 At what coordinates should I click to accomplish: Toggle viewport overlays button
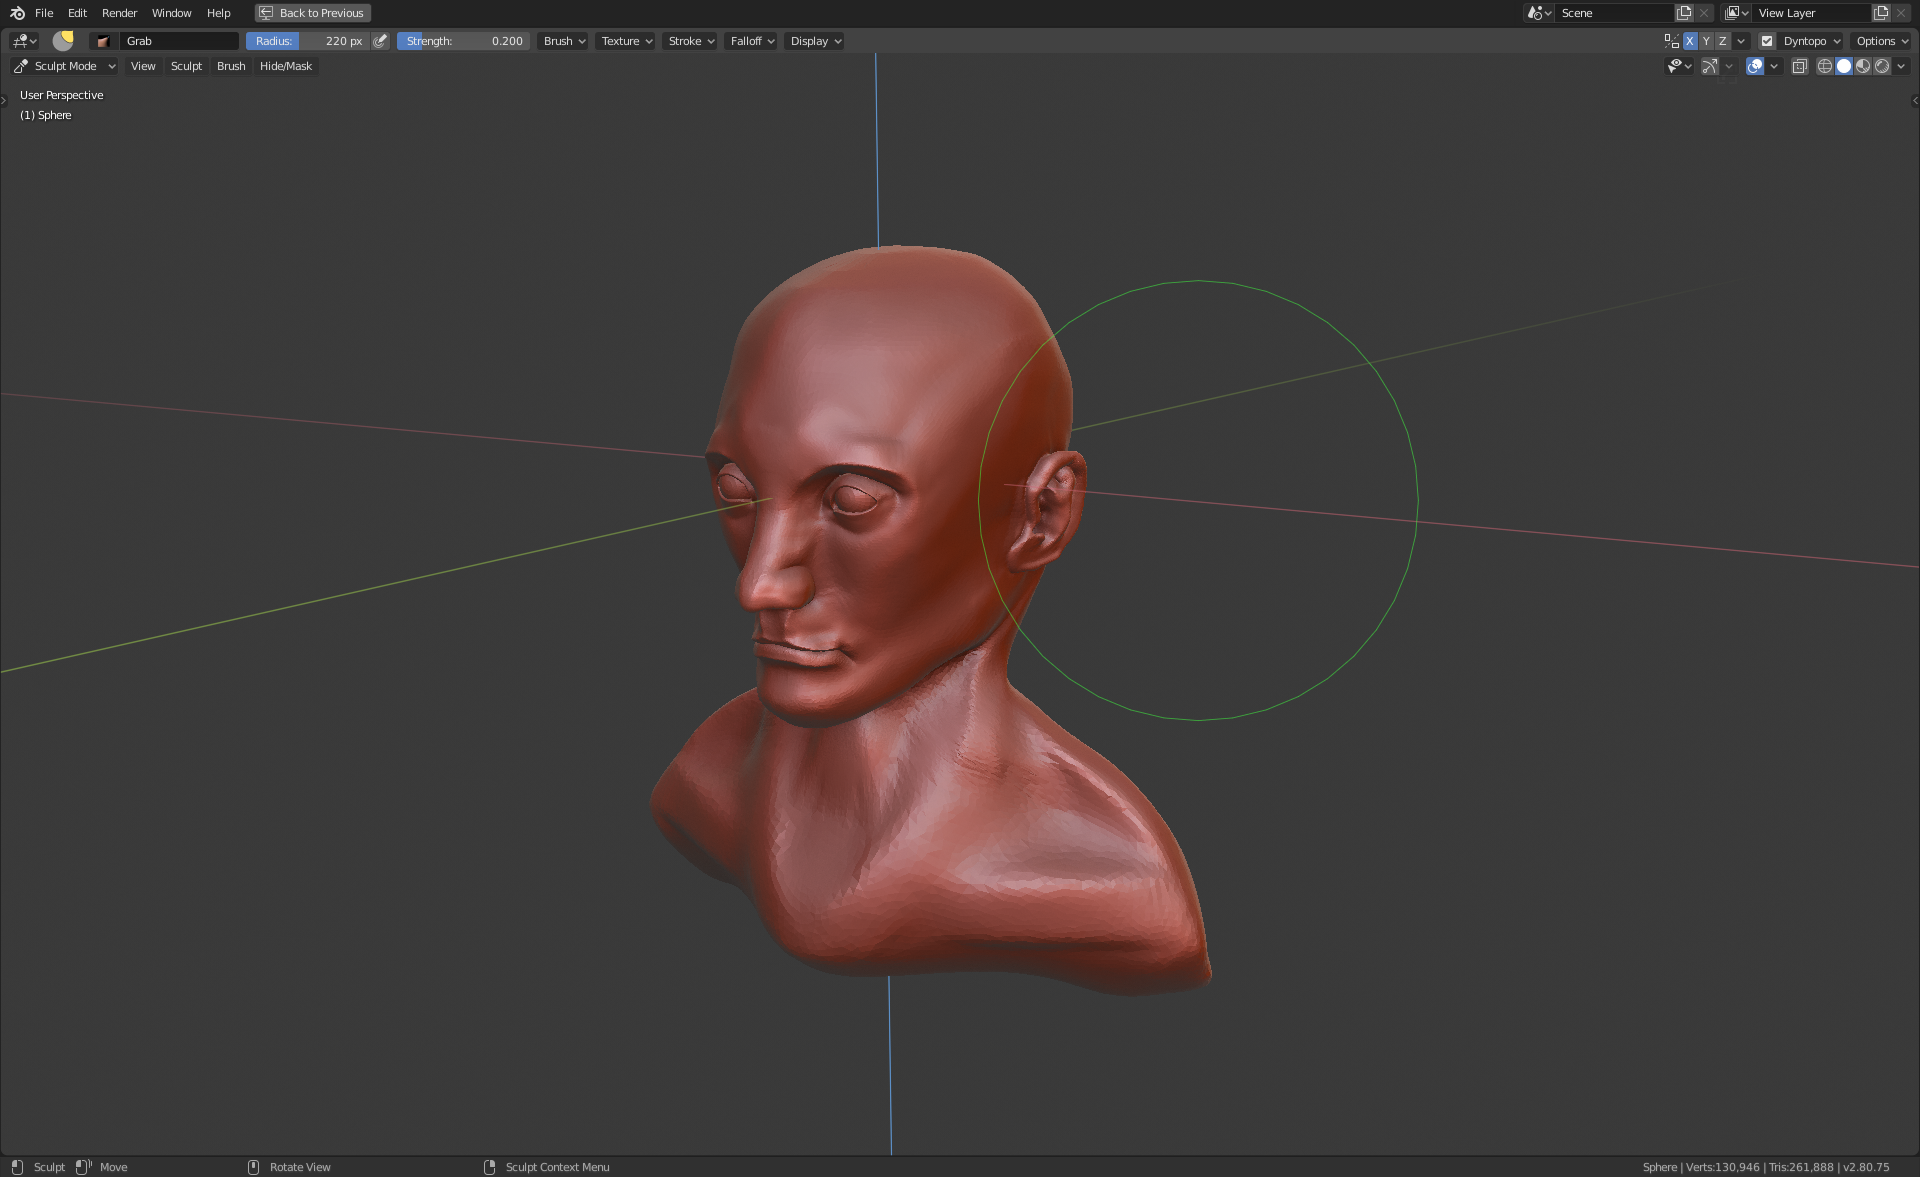(1755, 66)
